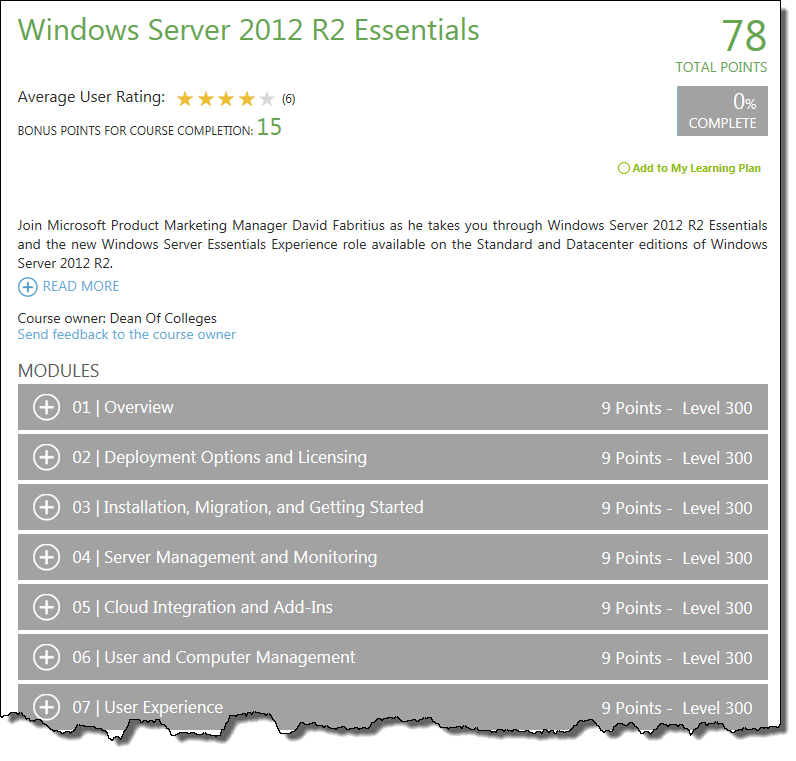Click the 0% COMPLETE progress box
This screenshot has height=761, width=796.
(x=722, y=111)
